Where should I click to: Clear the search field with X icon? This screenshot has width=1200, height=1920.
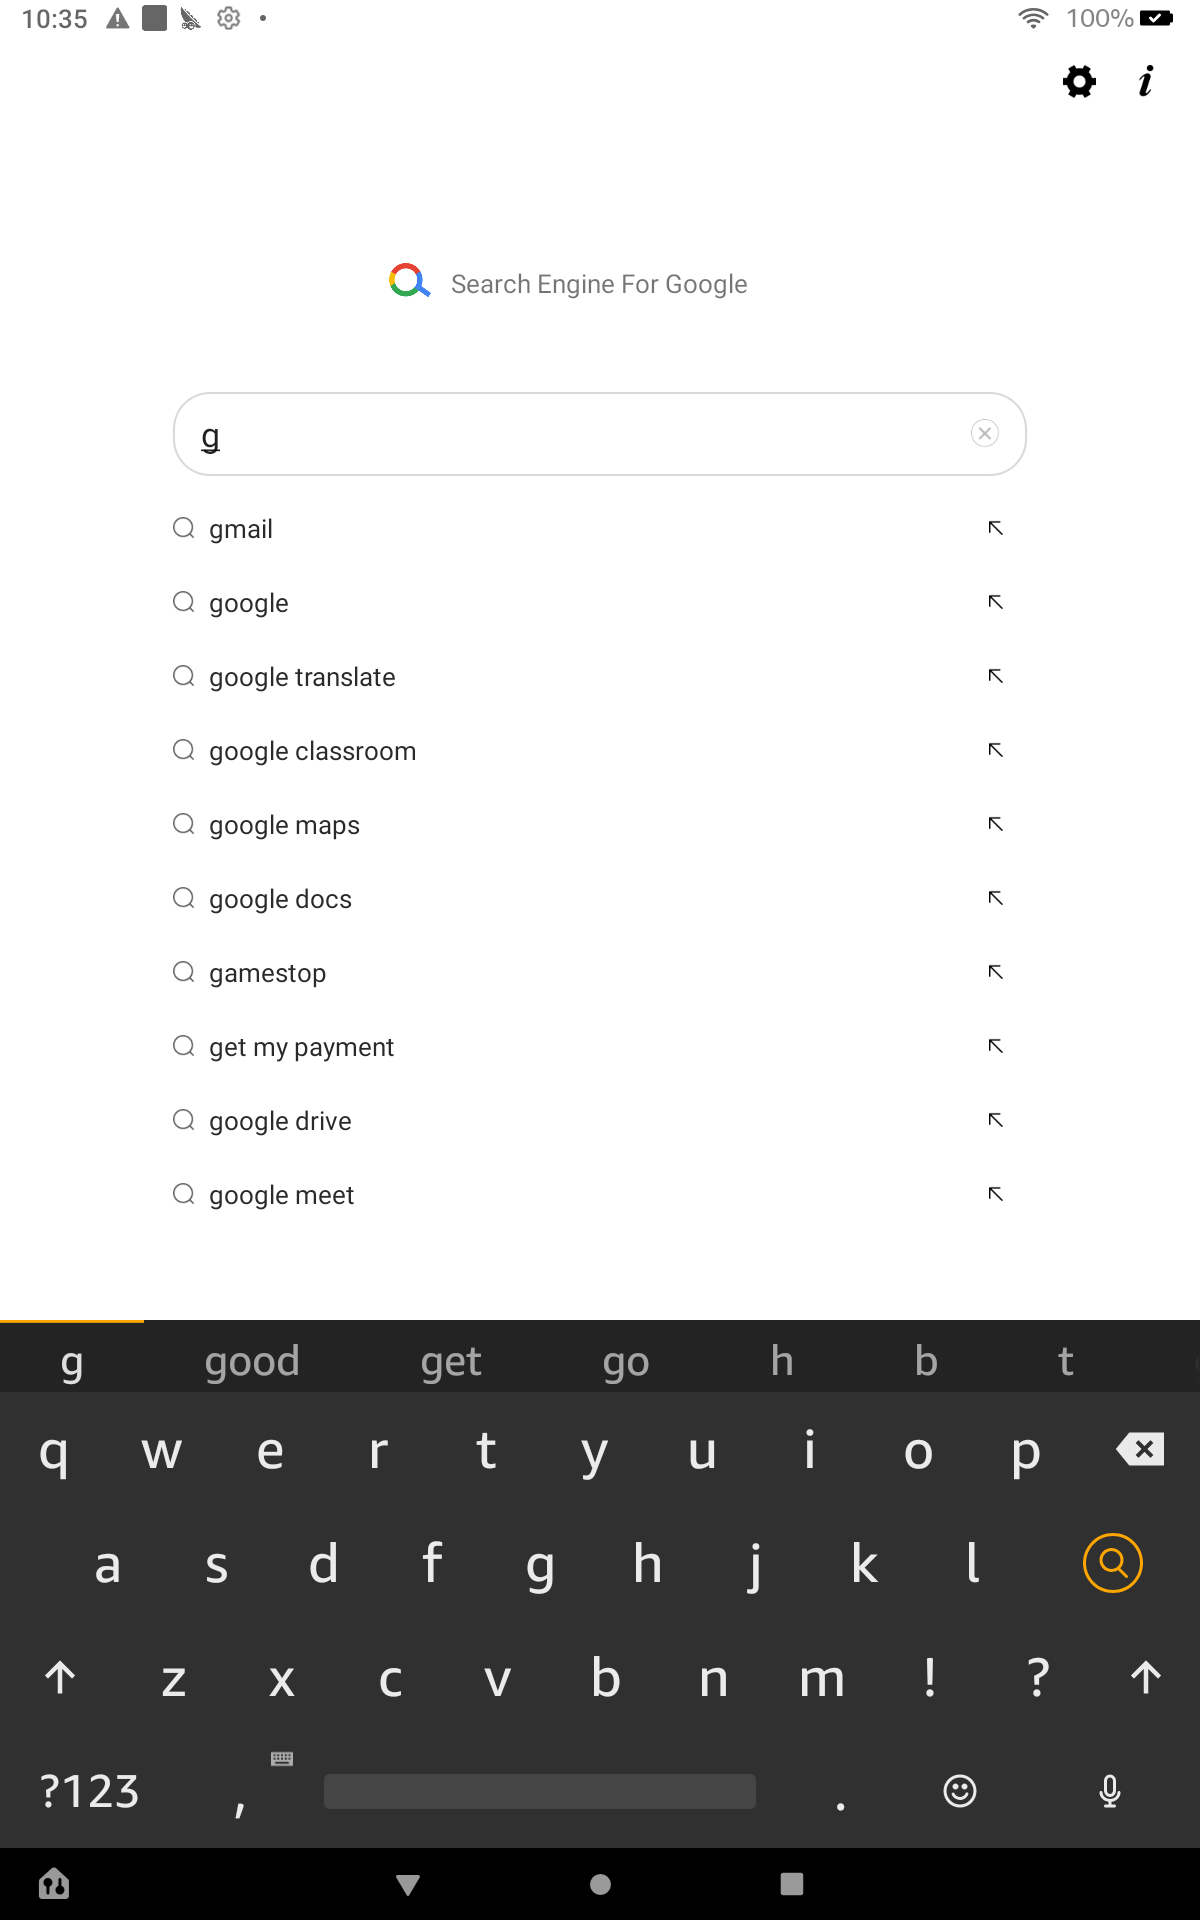(984, 433)
